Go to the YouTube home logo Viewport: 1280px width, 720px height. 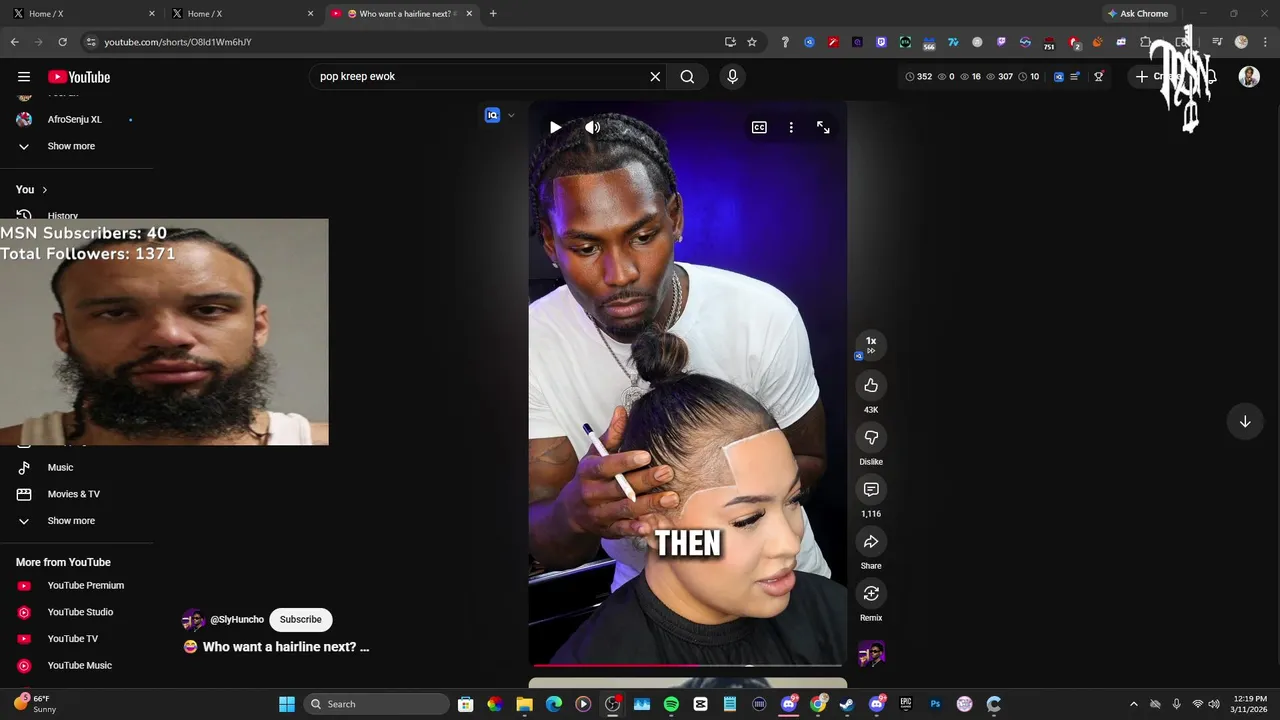click(79, 77)
